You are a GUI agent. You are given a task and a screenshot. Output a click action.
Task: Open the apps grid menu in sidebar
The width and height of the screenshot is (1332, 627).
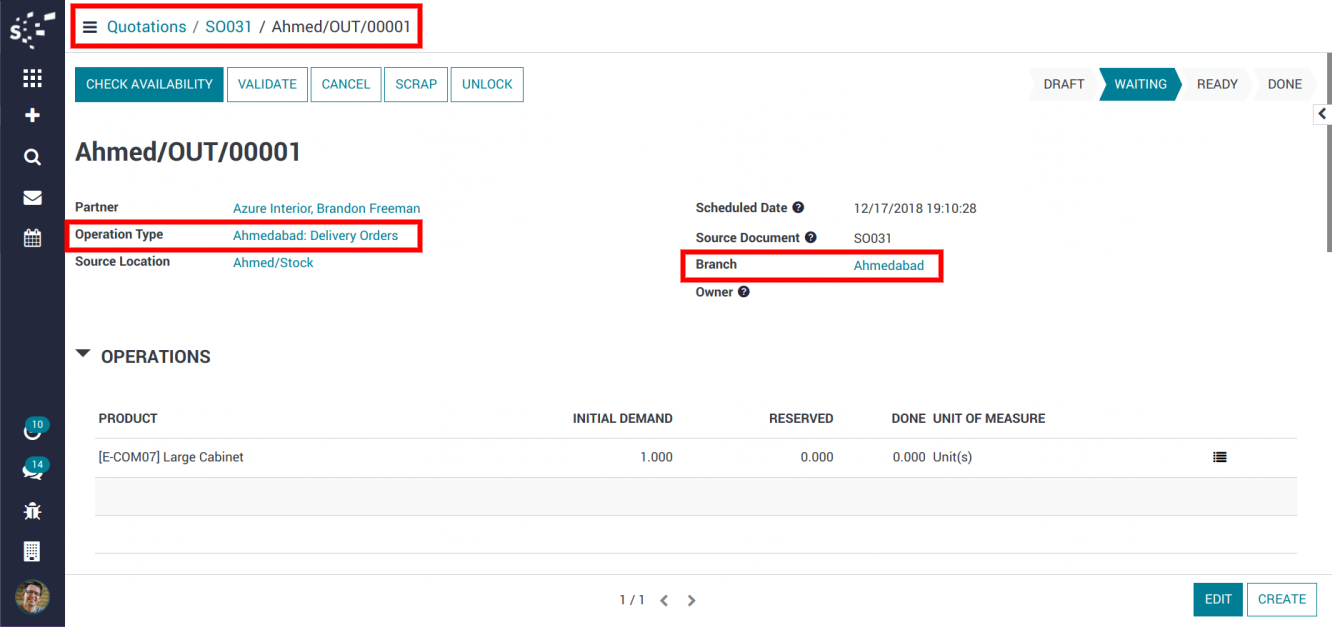click(32, 78)
